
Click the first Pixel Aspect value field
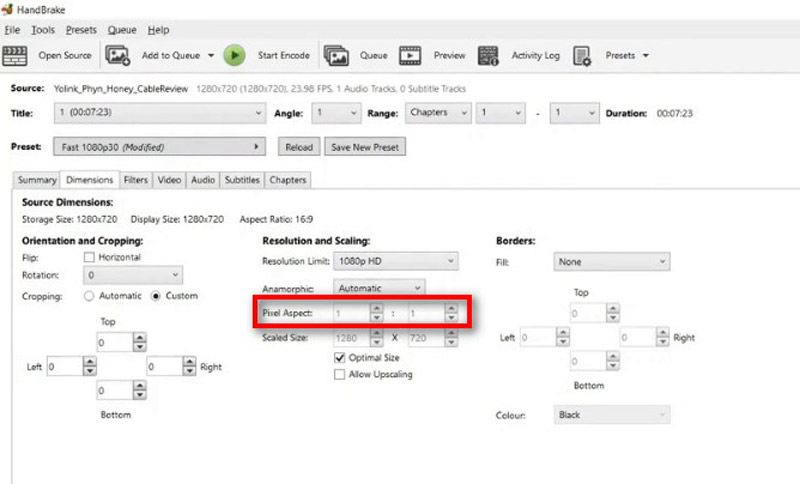click(352, 313)
